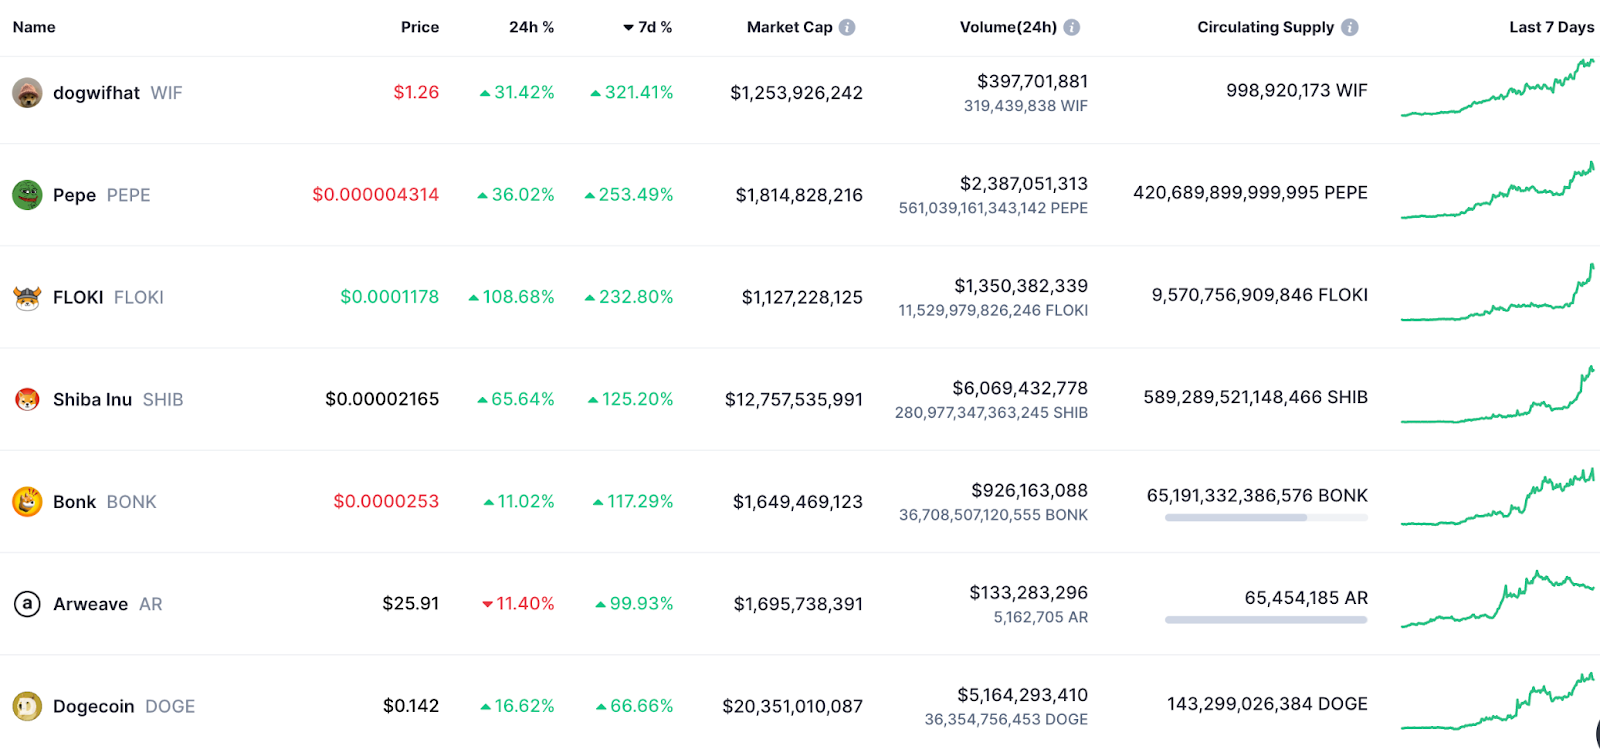Viewport: 1600px width, 751px height.
Task: Click Dogecoin's price $0.142
Action: 411,706
